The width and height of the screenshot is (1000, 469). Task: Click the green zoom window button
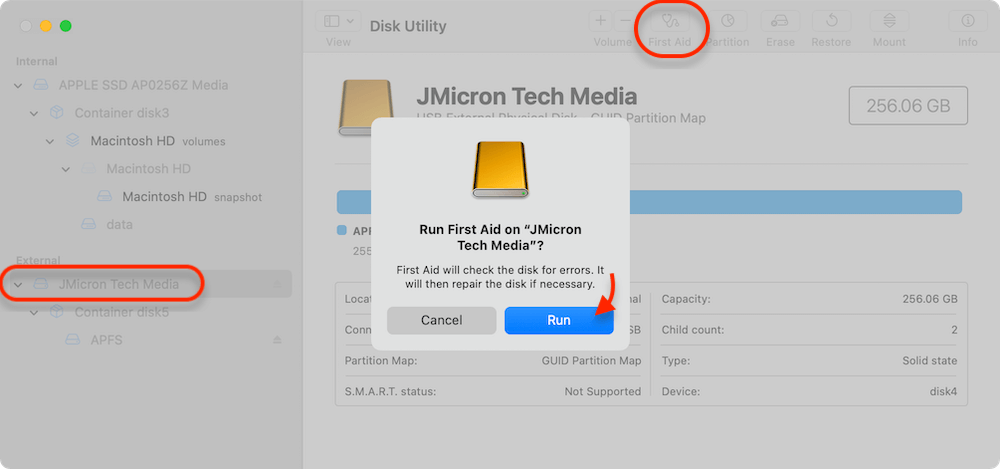[x=66, y=26]
